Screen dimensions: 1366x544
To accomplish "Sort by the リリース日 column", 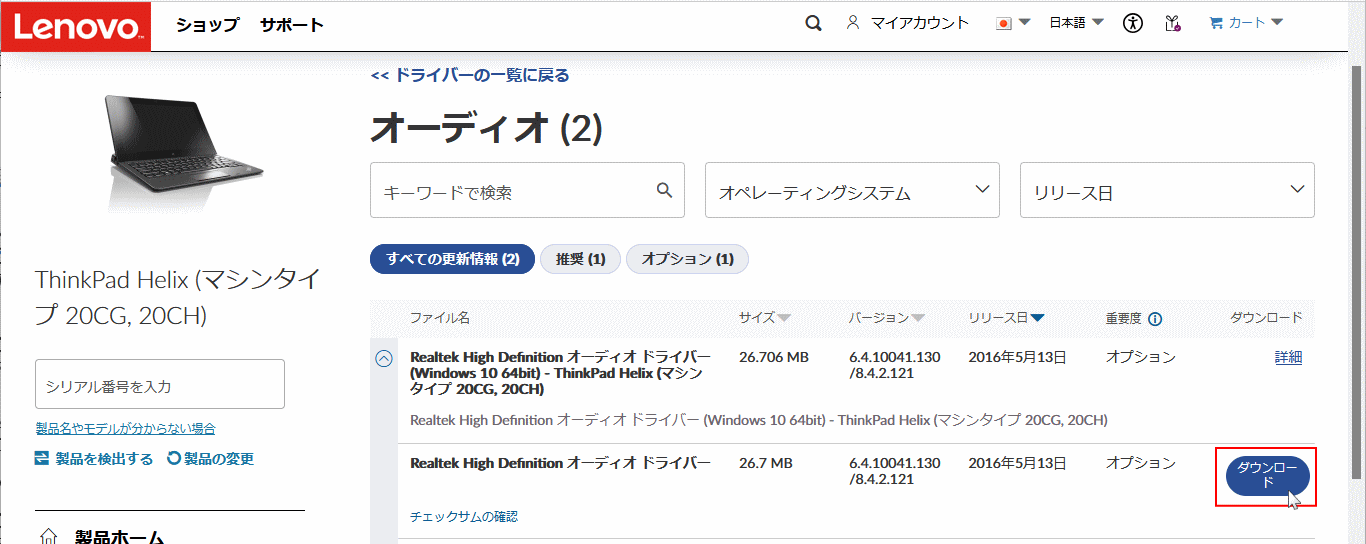I will [1006, 318].
